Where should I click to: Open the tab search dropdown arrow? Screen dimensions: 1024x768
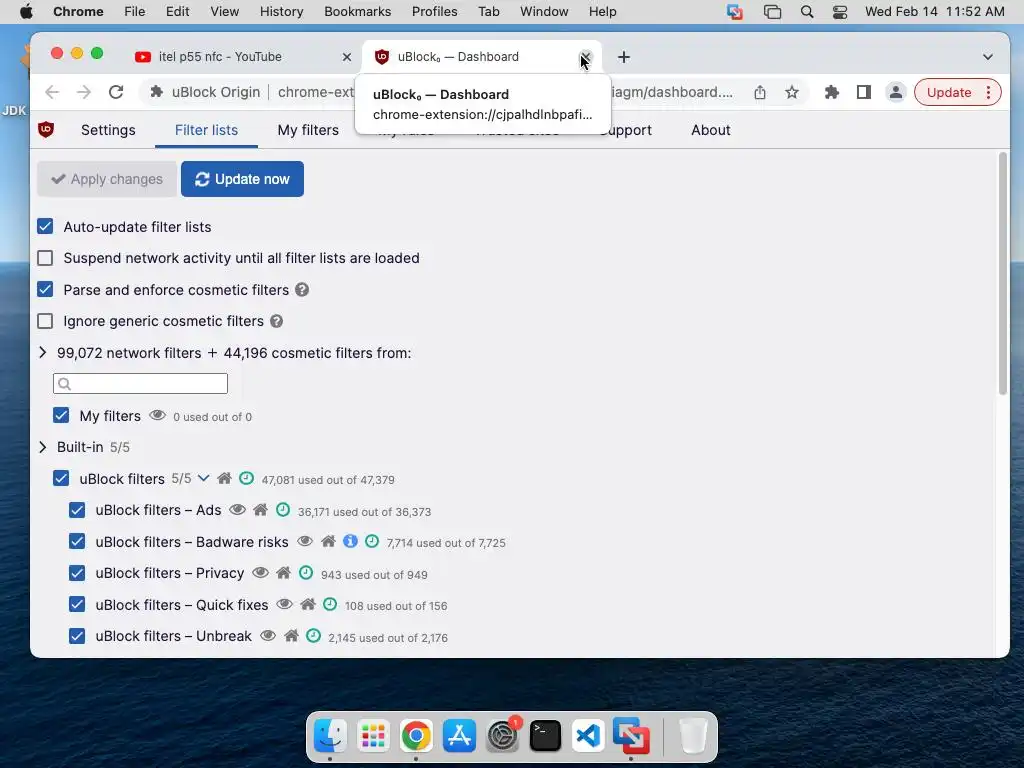pyautogui.click(x=987, y=57)
